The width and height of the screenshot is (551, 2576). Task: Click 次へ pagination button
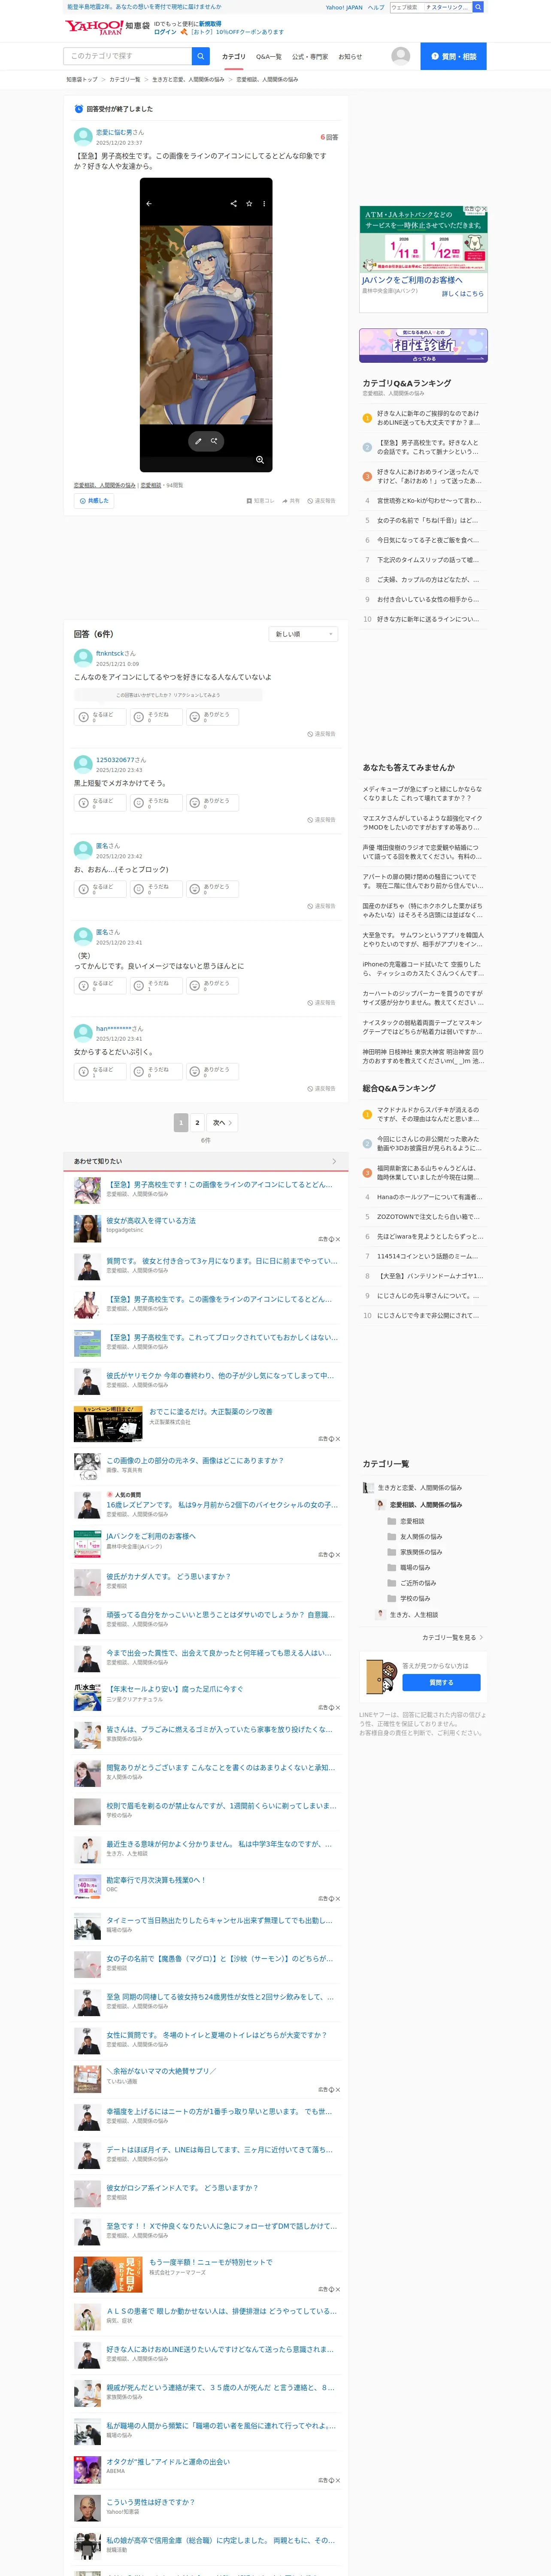(x=222, y=1123)
